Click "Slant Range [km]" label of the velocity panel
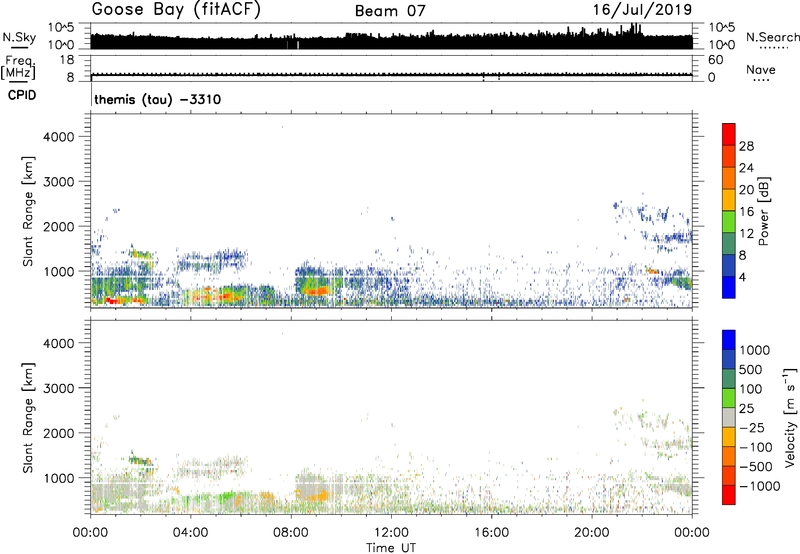This screenshot has height=554, width=800. tap(28, 417)
